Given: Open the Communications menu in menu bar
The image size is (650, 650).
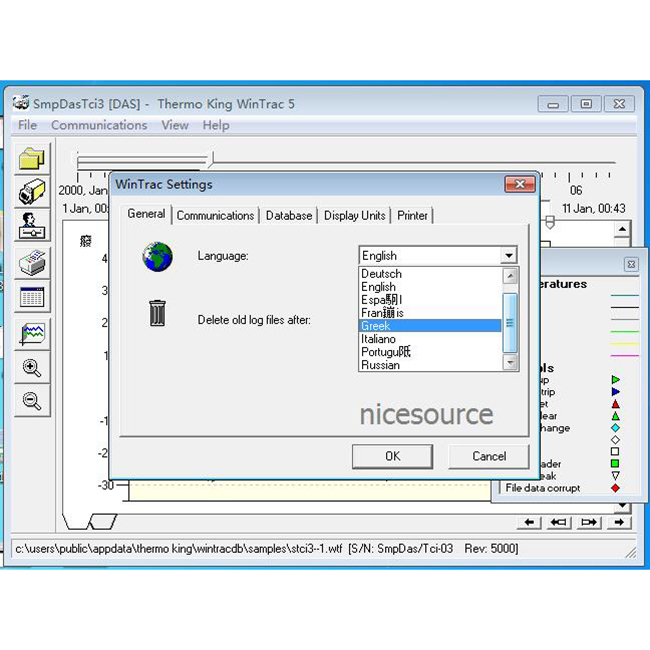Looking at the screenshot, I should [99, 125].
